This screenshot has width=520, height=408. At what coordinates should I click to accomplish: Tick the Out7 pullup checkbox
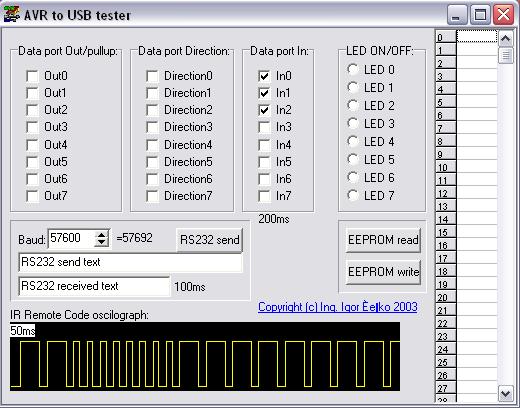[32, 196]
